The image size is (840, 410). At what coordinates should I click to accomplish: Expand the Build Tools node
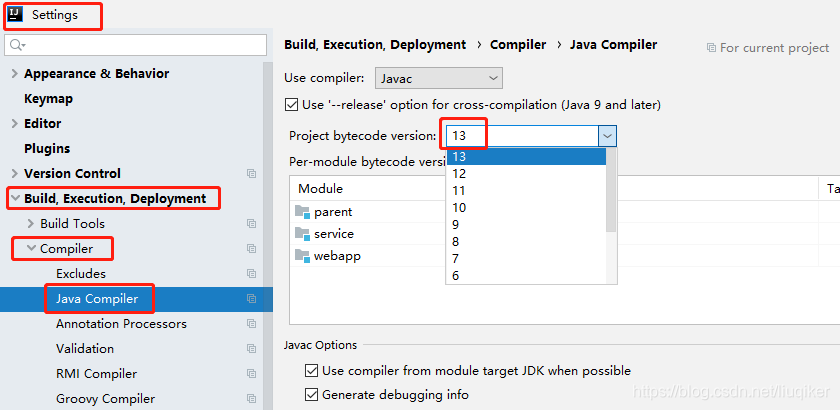click(31, 223)
